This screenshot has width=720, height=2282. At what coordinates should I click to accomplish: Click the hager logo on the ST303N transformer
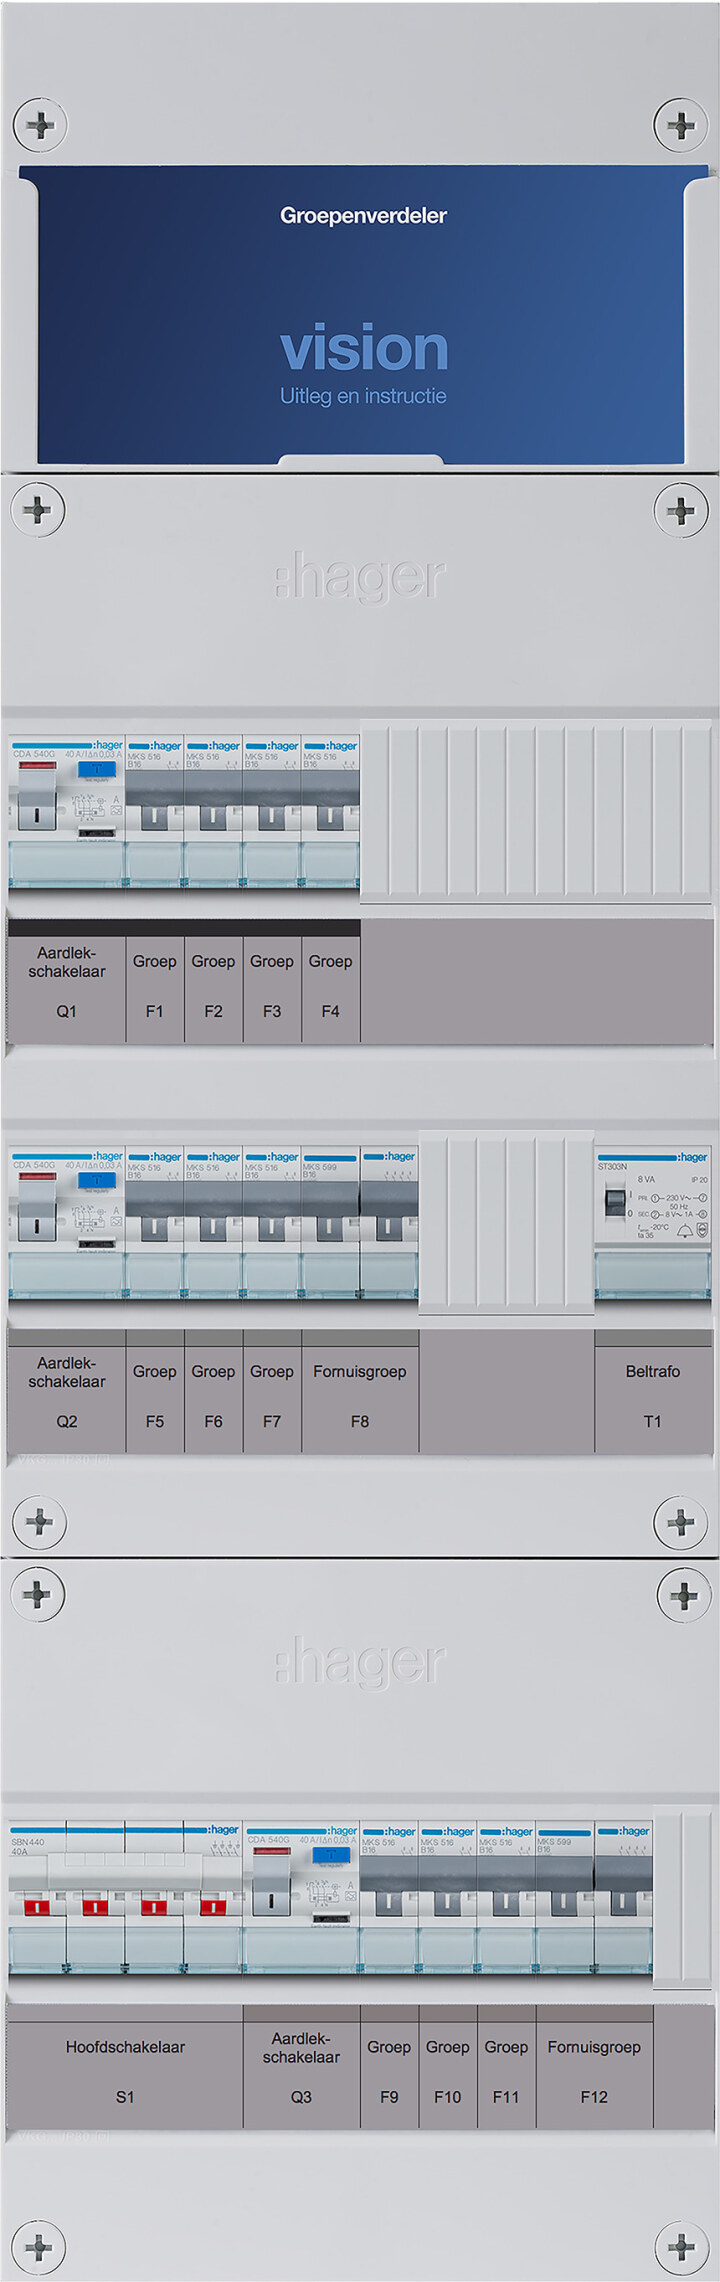click(693, 1157)
